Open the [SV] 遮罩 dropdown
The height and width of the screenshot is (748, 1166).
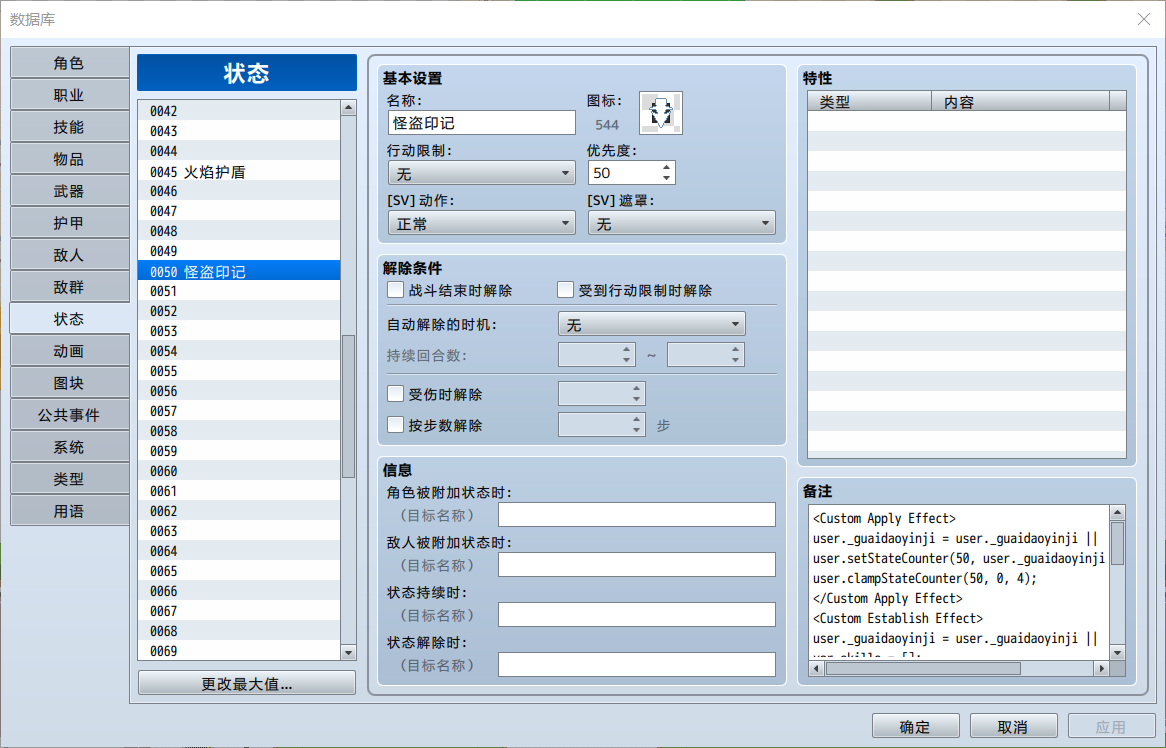pyautogui.click(x=681, y=223)
